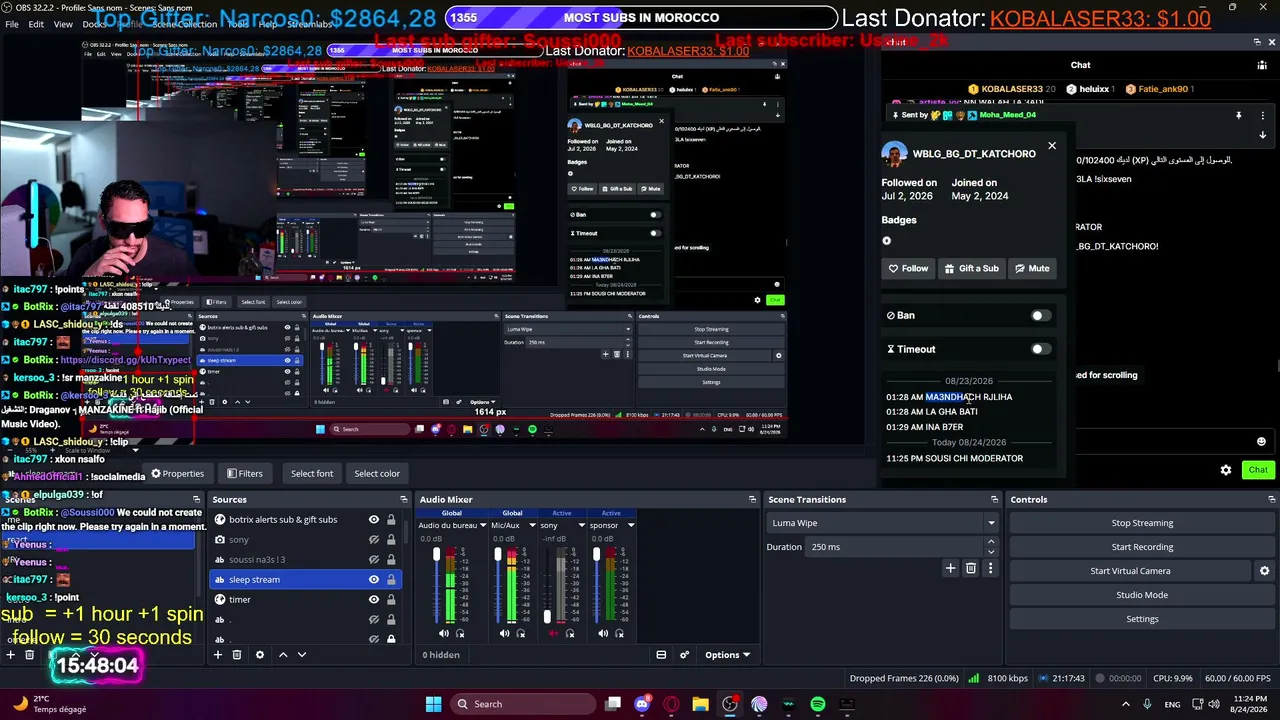The image size is (1280, 720).
Task: Expand Audio du bureau channel dropdown
Action: coord(485,525)
